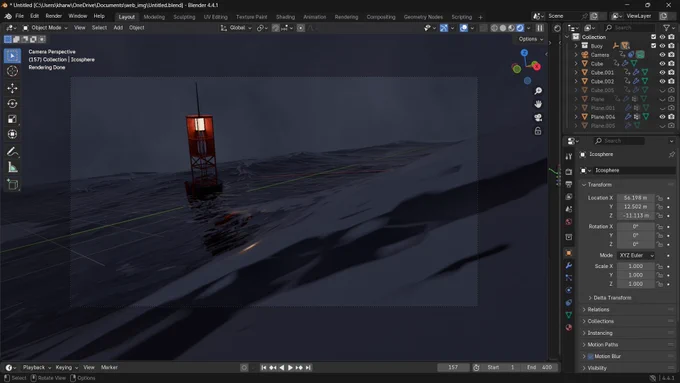The image size is (680, 383).
Task: Switch to the Shading workspace tab
Action: click(x=285, y=17)
